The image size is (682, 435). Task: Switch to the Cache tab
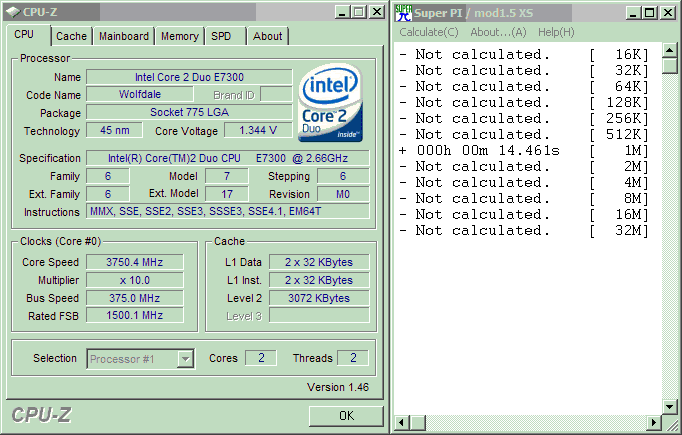[x=71, y=36]
